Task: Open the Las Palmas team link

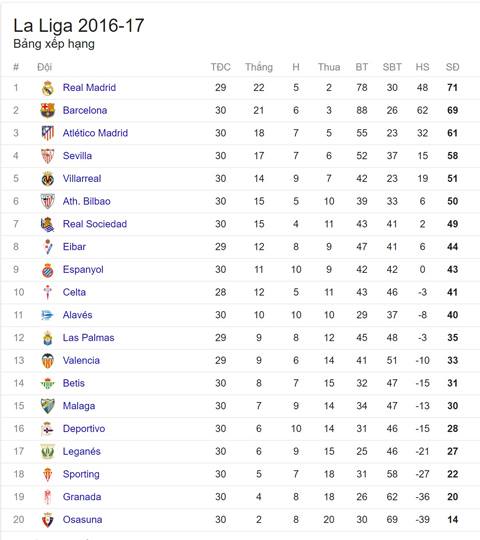Action: 88,338
